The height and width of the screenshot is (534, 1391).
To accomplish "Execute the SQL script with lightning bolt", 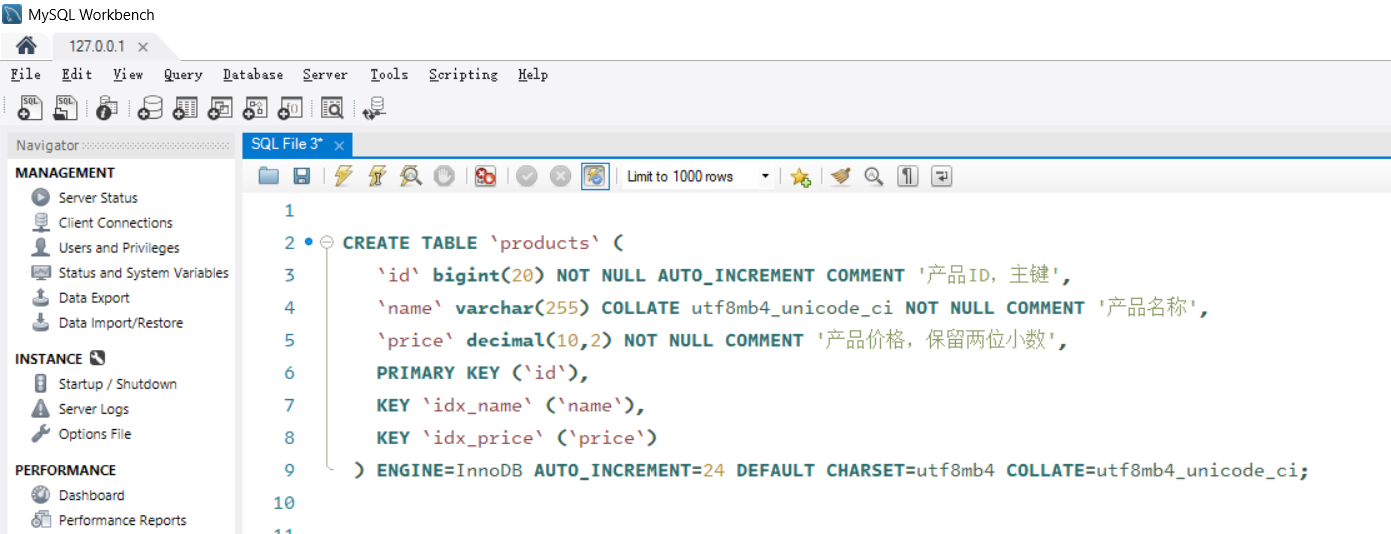I will pyautogui.click(x=344, y=176).
